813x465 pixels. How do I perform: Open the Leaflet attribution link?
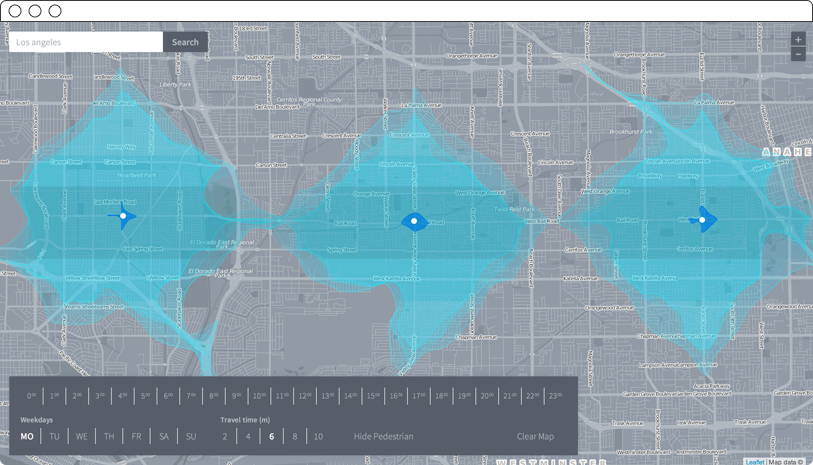[x=755, y=462]
